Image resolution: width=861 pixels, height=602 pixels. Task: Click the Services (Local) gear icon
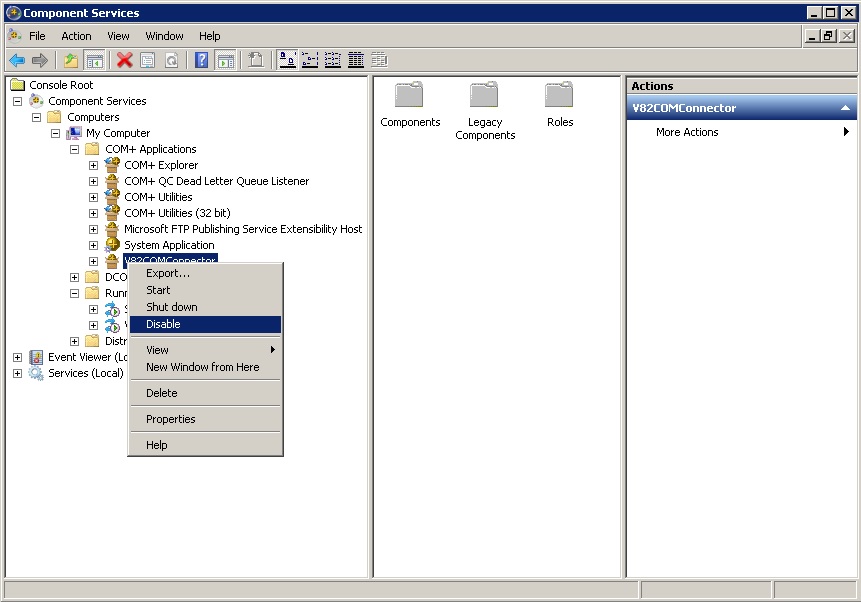point(36,373)
